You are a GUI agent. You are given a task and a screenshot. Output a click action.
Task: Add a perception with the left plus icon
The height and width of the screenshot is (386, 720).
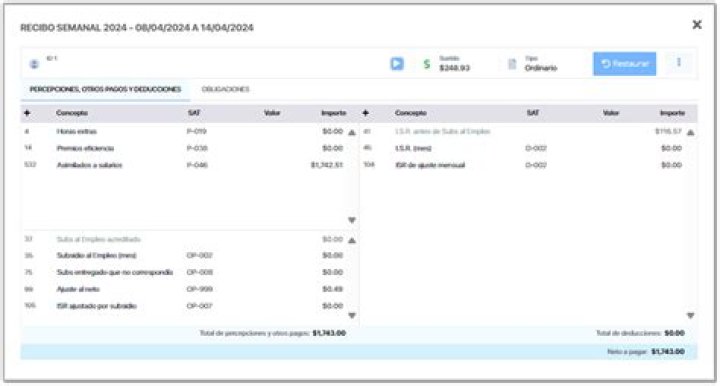27,113
